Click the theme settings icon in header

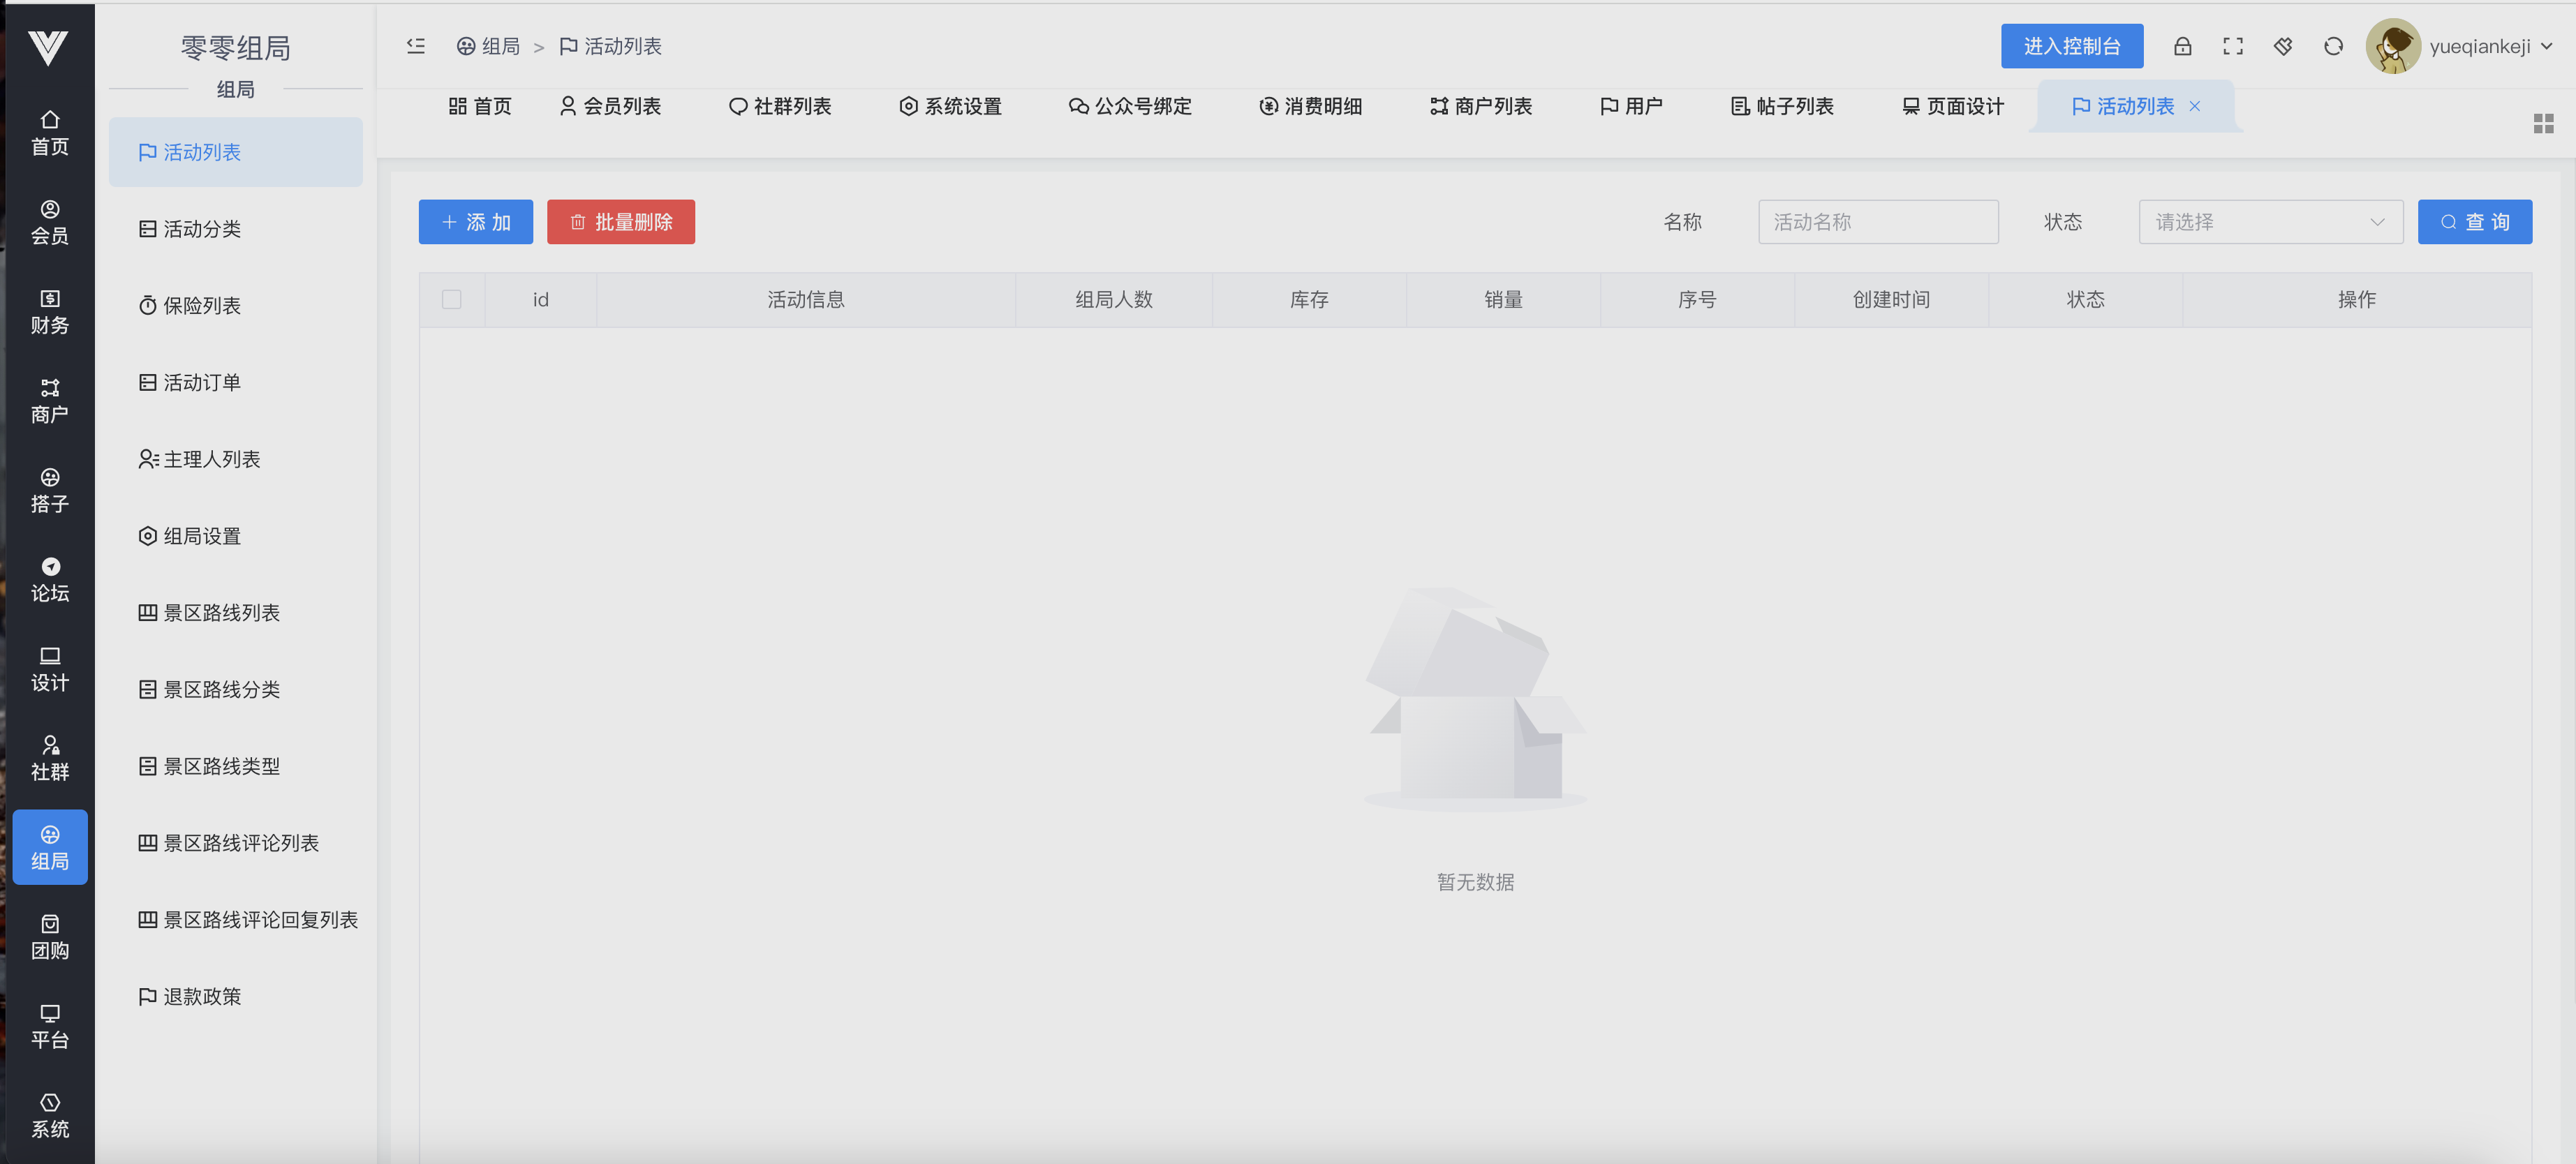coord(2282,46)
